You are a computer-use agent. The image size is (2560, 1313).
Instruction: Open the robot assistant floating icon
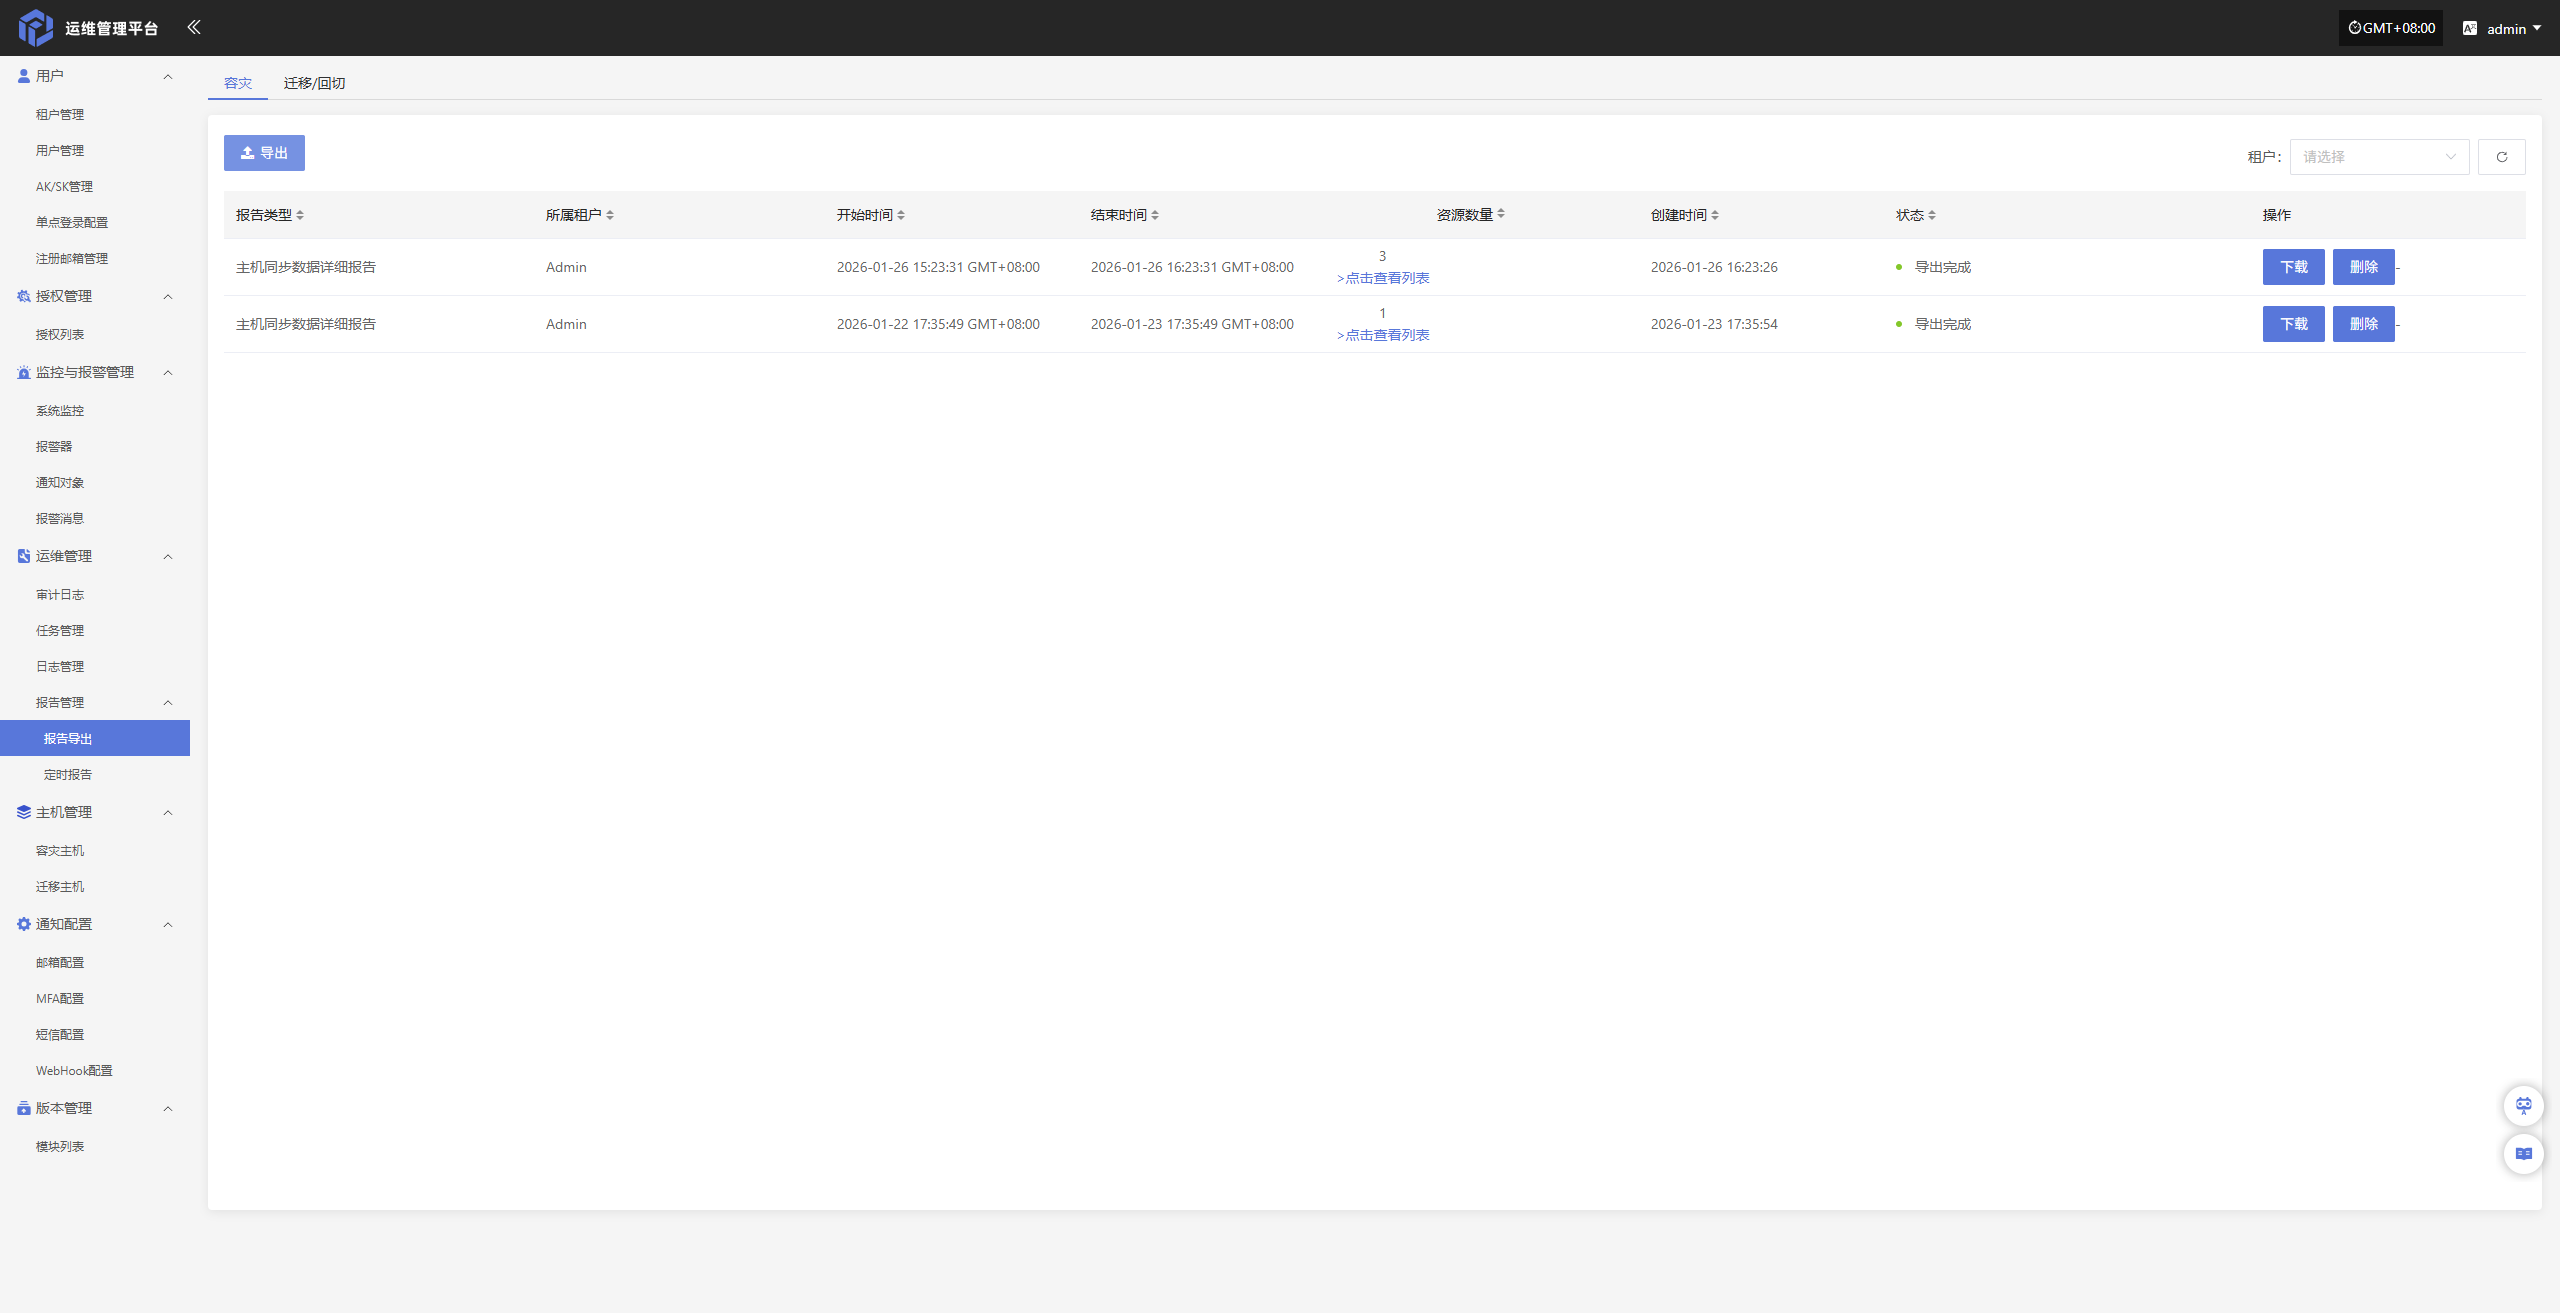[2523, 1105]
